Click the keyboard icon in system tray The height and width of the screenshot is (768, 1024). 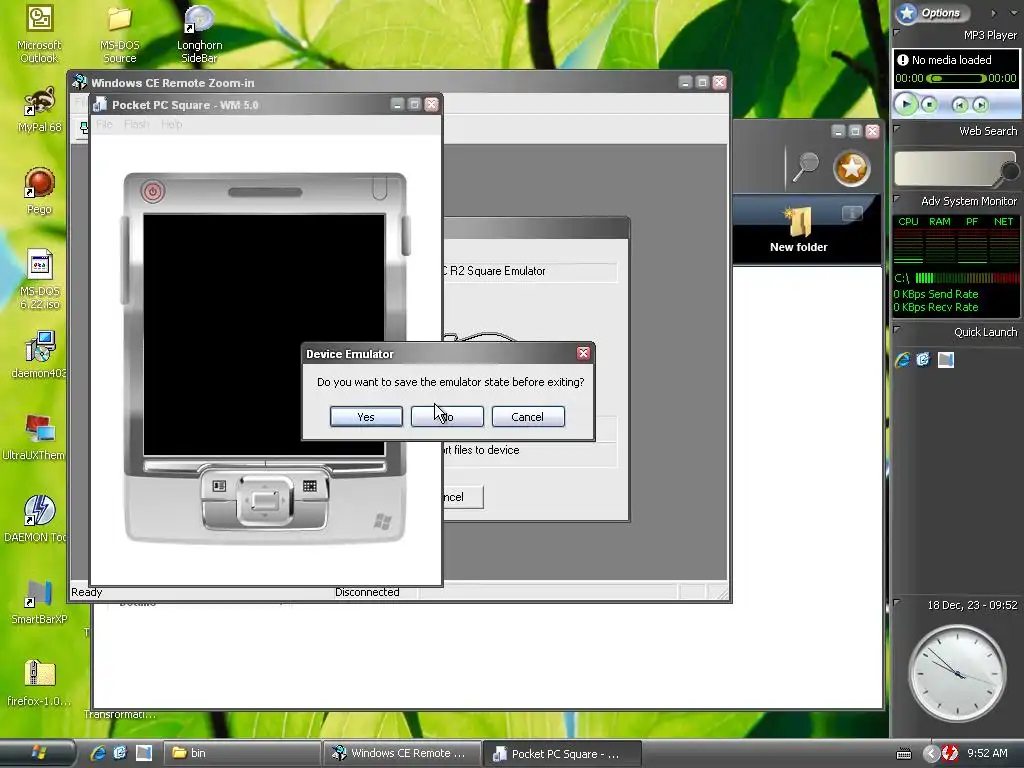[904, 754]
